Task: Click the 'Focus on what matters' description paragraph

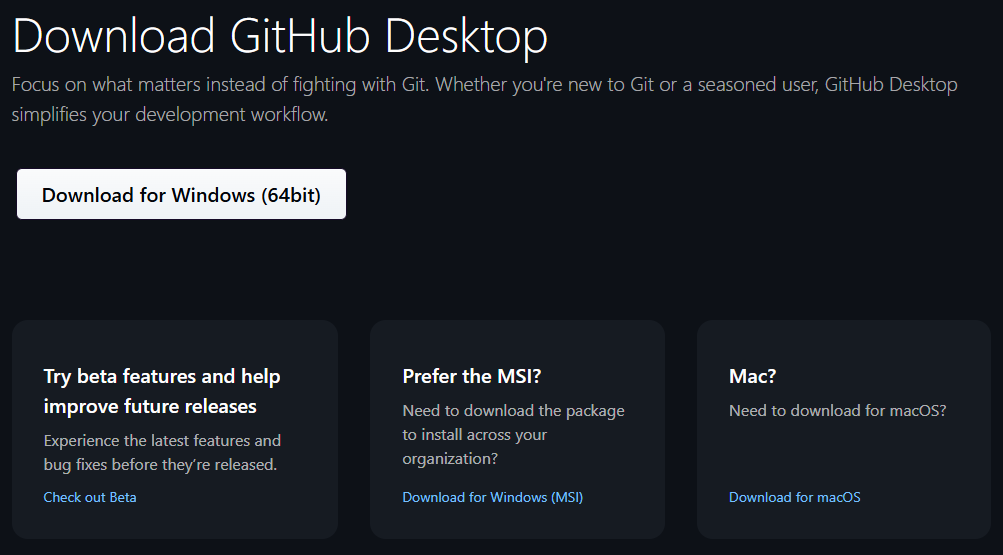Action: pos(484,99)
